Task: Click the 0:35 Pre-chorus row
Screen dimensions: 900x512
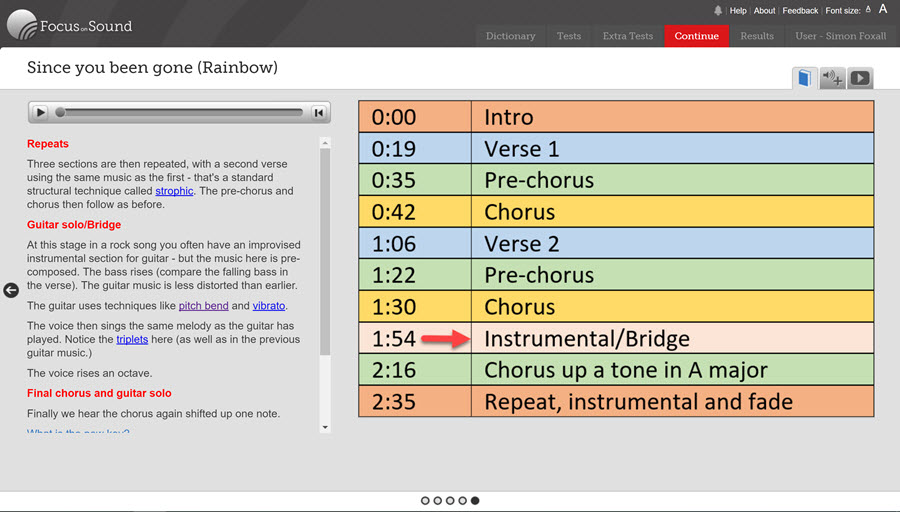Action: (616, 180)
